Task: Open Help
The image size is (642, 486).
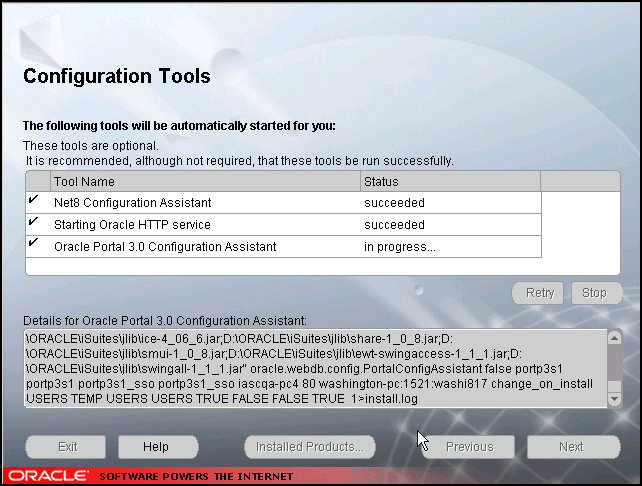Action: pyautogui.click(x=158, y=447)
